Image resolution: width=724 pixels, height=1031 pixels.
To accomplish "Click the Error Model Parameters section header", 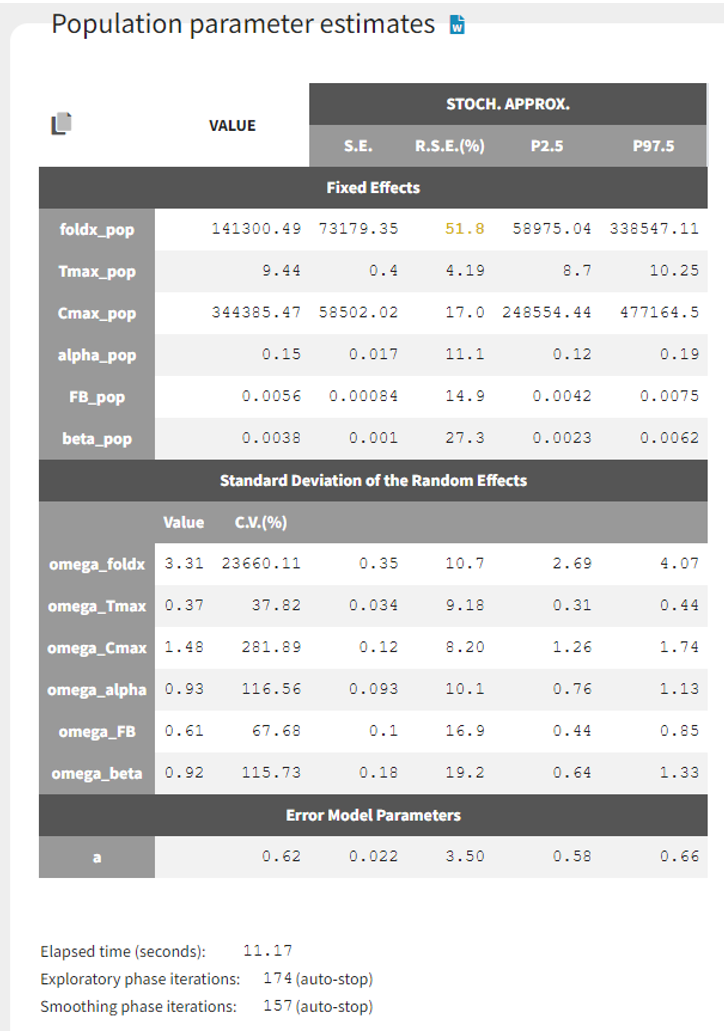I will [x=373, y=815].
